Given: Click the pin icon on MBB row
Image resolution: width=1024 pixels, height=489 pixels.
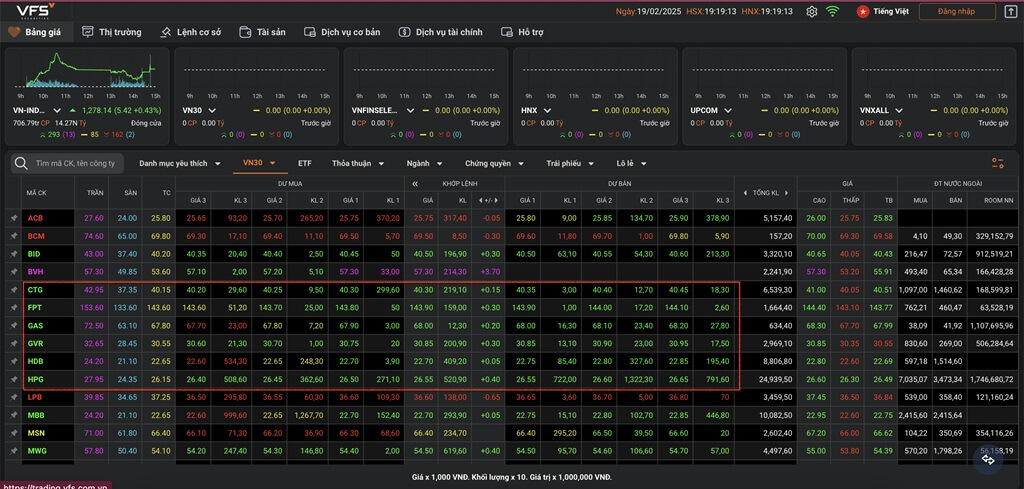Looking at the screenshot, I should click(x=13, y=415).
